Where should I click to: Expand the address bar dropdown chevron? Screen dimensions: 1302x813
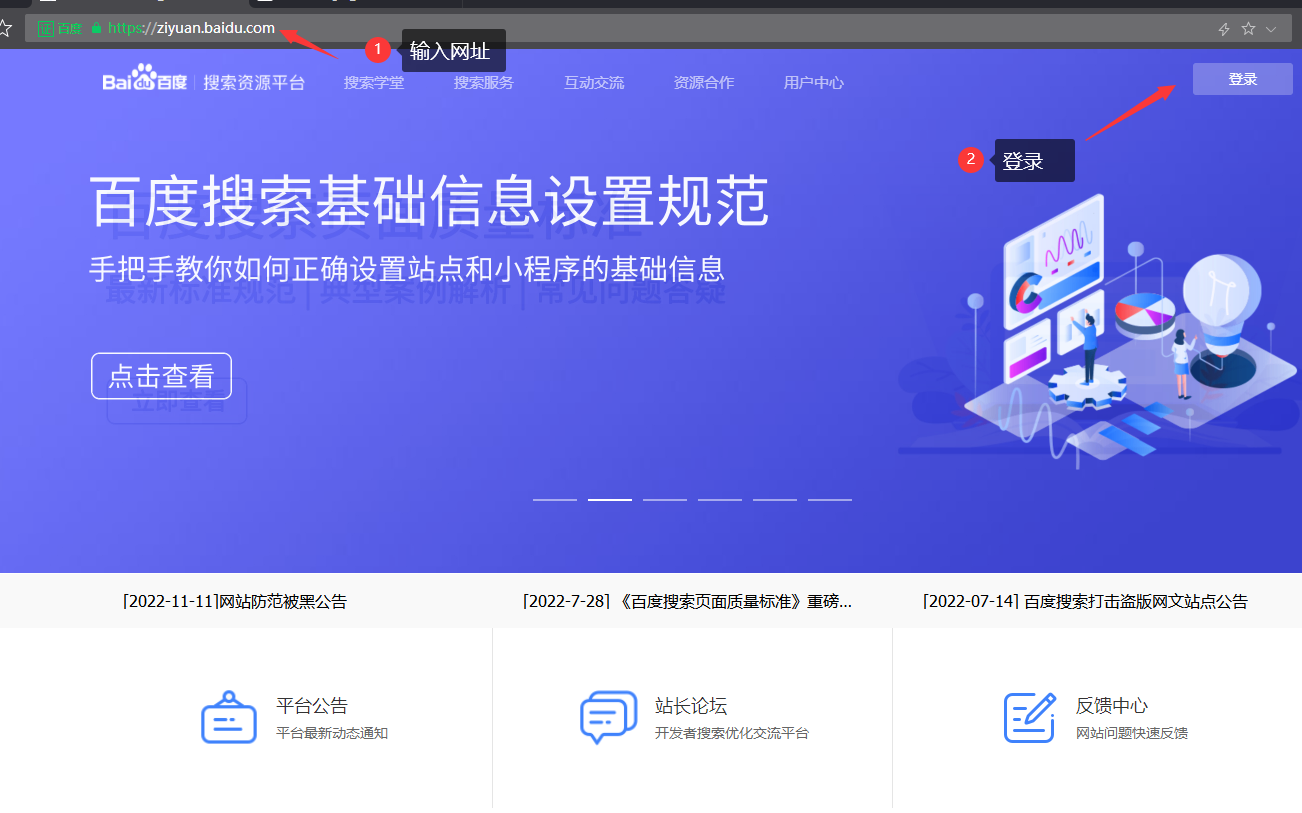[x=1271, y=29]
